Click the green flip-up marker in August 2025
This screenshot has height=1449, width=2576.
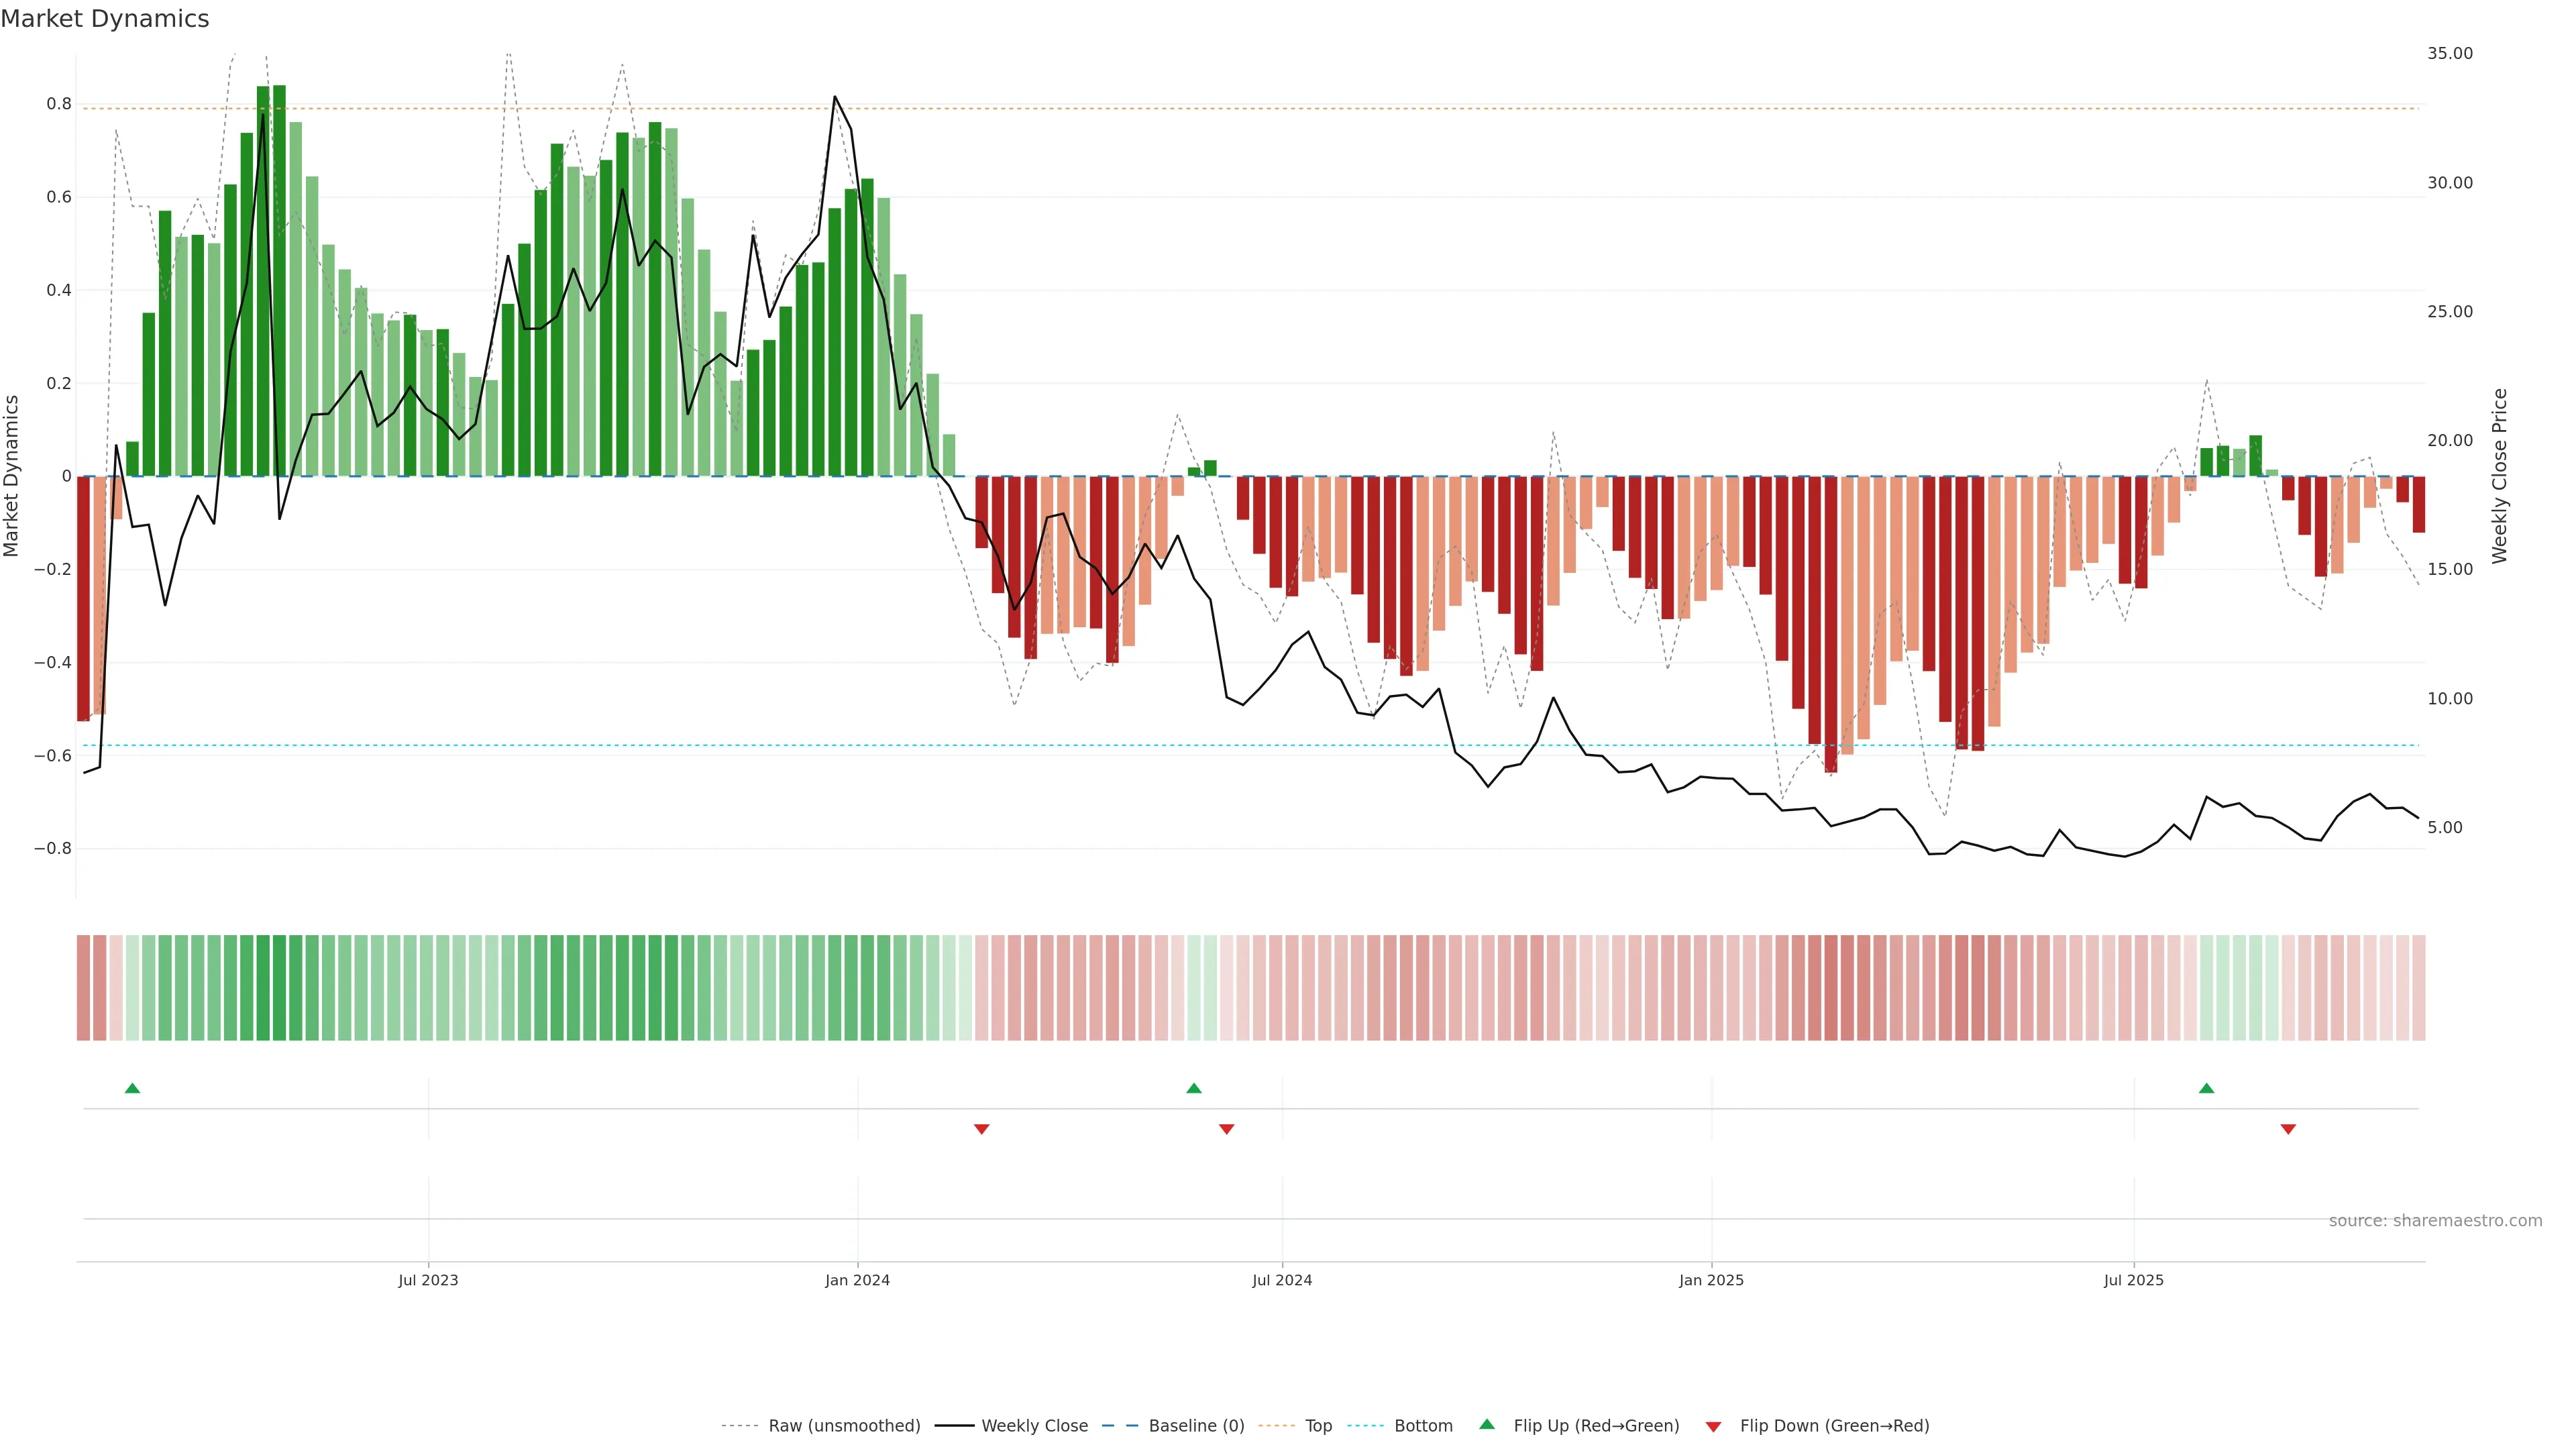coord(2206,1088)
